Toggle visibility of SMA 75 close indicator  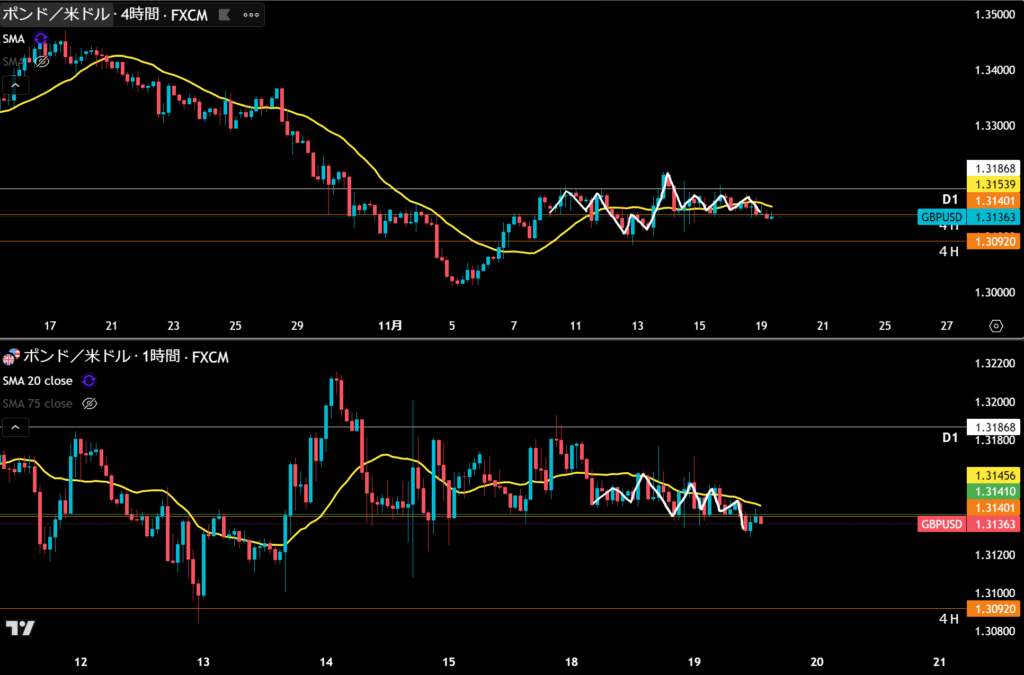point(89,403)
